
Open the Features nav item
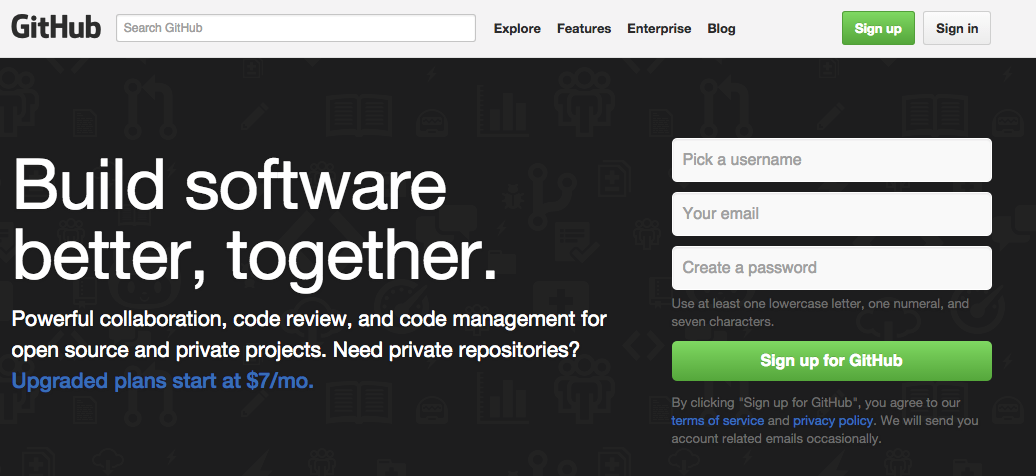coord(584,28)
